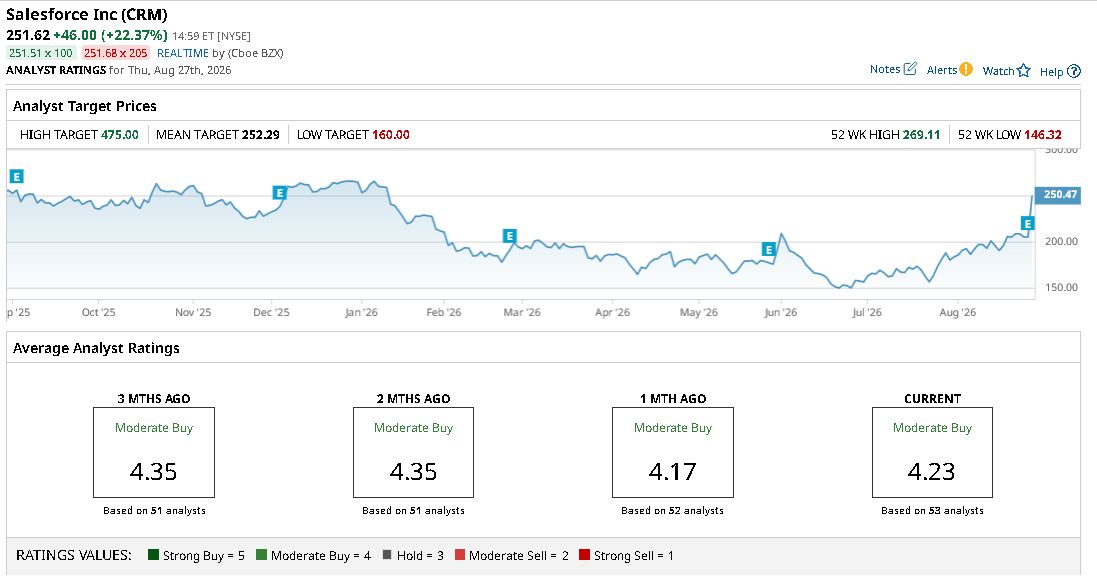The image size is (1097, 582).
Task: Click the Watch star icon
Action: click(1024, 71)
